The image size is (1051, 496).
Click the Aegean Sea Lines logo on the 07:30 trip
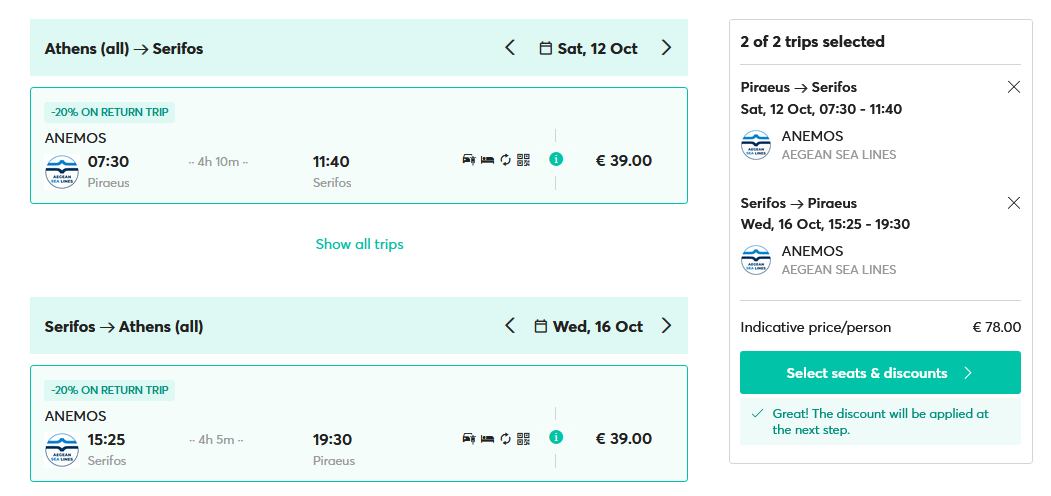(62, 171)
